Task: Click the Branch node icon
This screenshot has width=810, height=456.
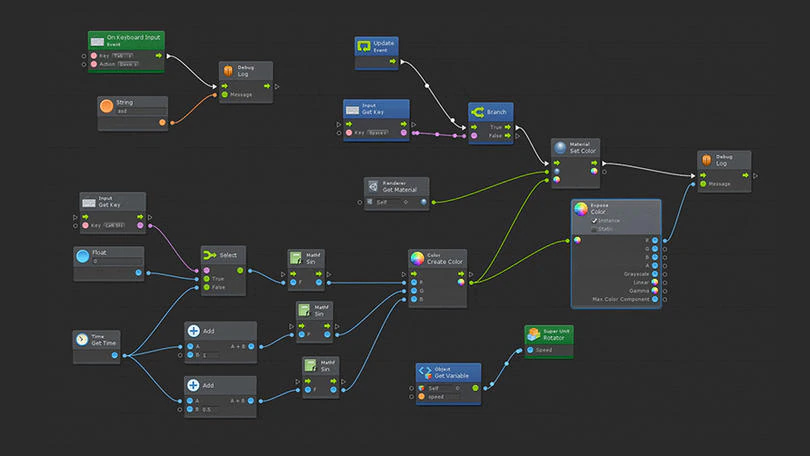Action: tap(477, 112)
